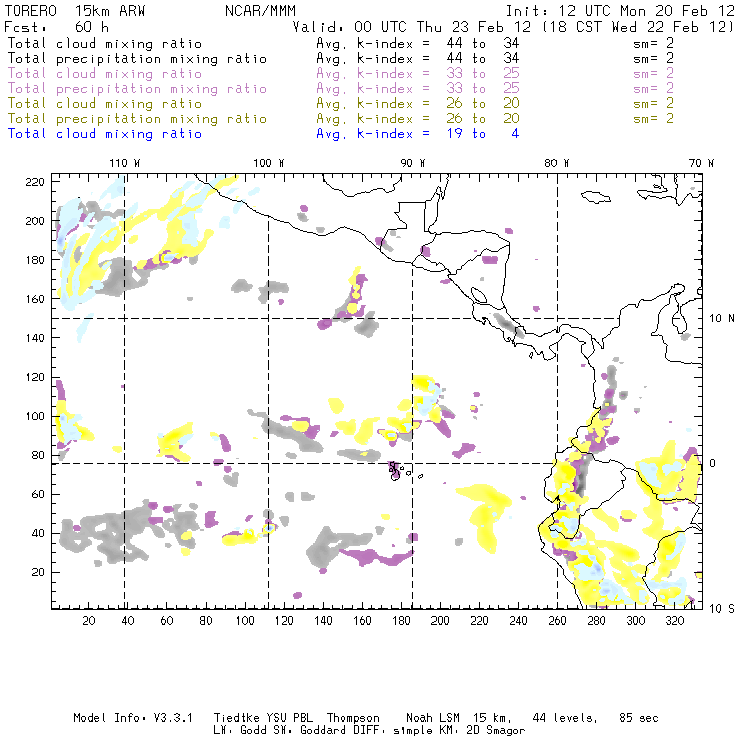Select '240' on the bottom horizontal axis
This screenshot has width=740, height=740.
pyautogui.click(x=518, y=621)
